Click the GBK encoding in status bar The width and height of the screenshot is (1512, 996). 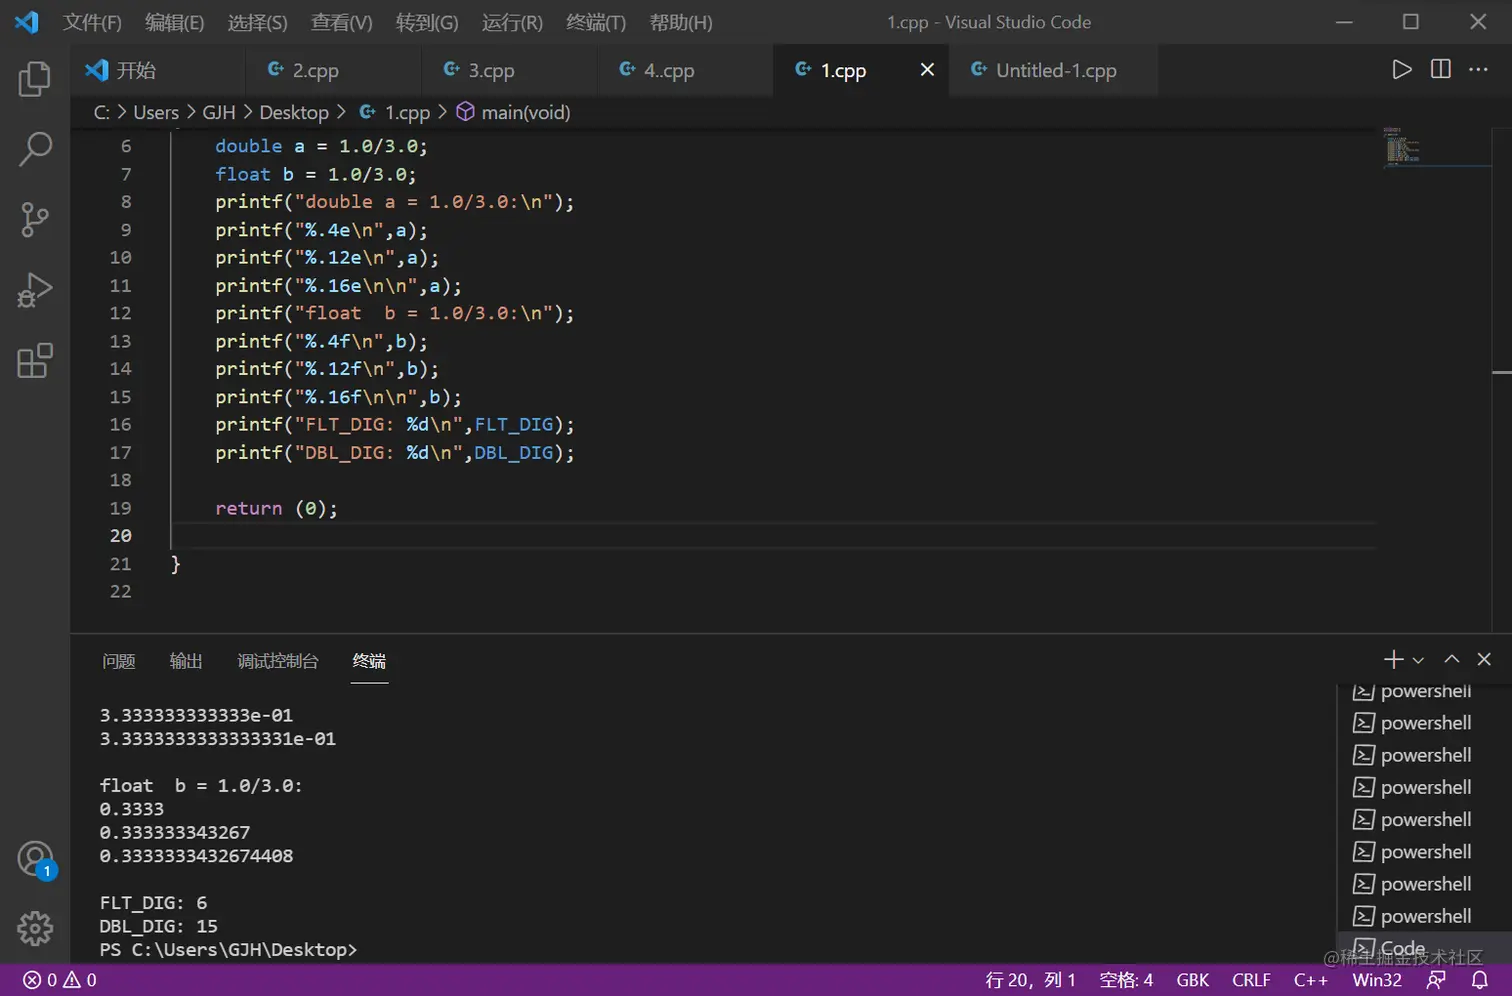pyautogui.click(x=1192, y=980)
